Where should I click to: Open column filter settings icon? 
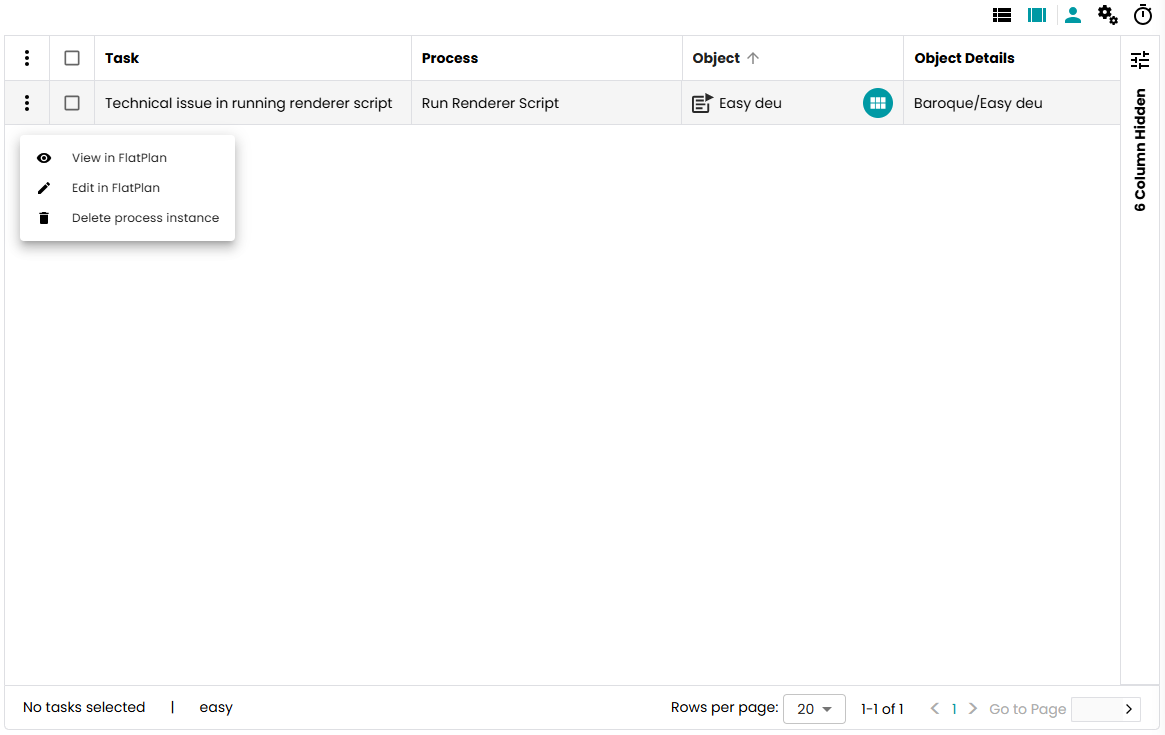(1140, 60)
